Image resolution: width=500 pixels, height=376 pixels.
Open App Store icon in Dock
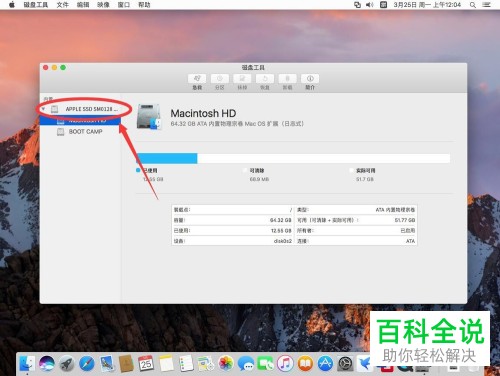pos(325,363)
